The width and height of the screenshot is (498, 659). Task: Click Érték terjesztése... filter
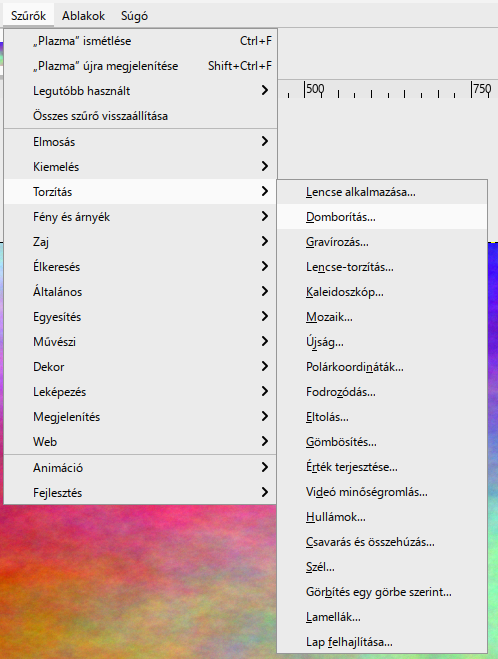(x=382, y=467)
